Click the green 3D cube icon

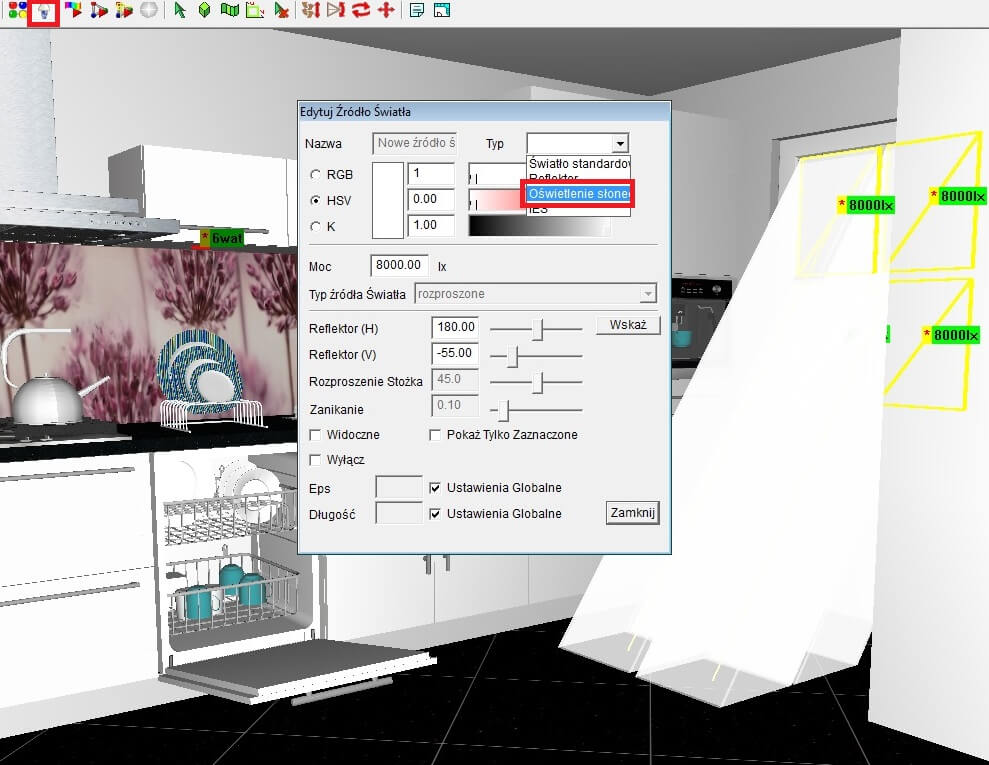point(204,11)
